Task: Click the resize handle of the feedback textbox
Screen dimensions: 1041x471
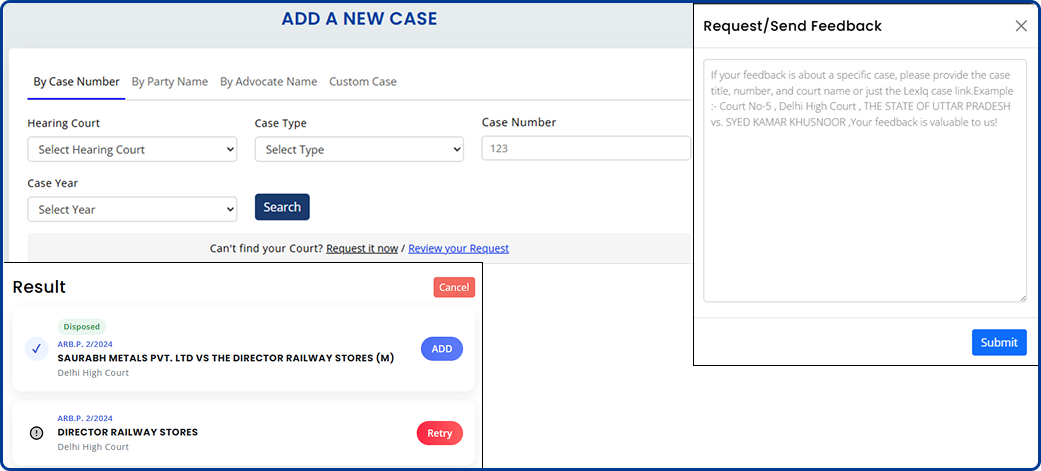Action: tap(1021, 296)
